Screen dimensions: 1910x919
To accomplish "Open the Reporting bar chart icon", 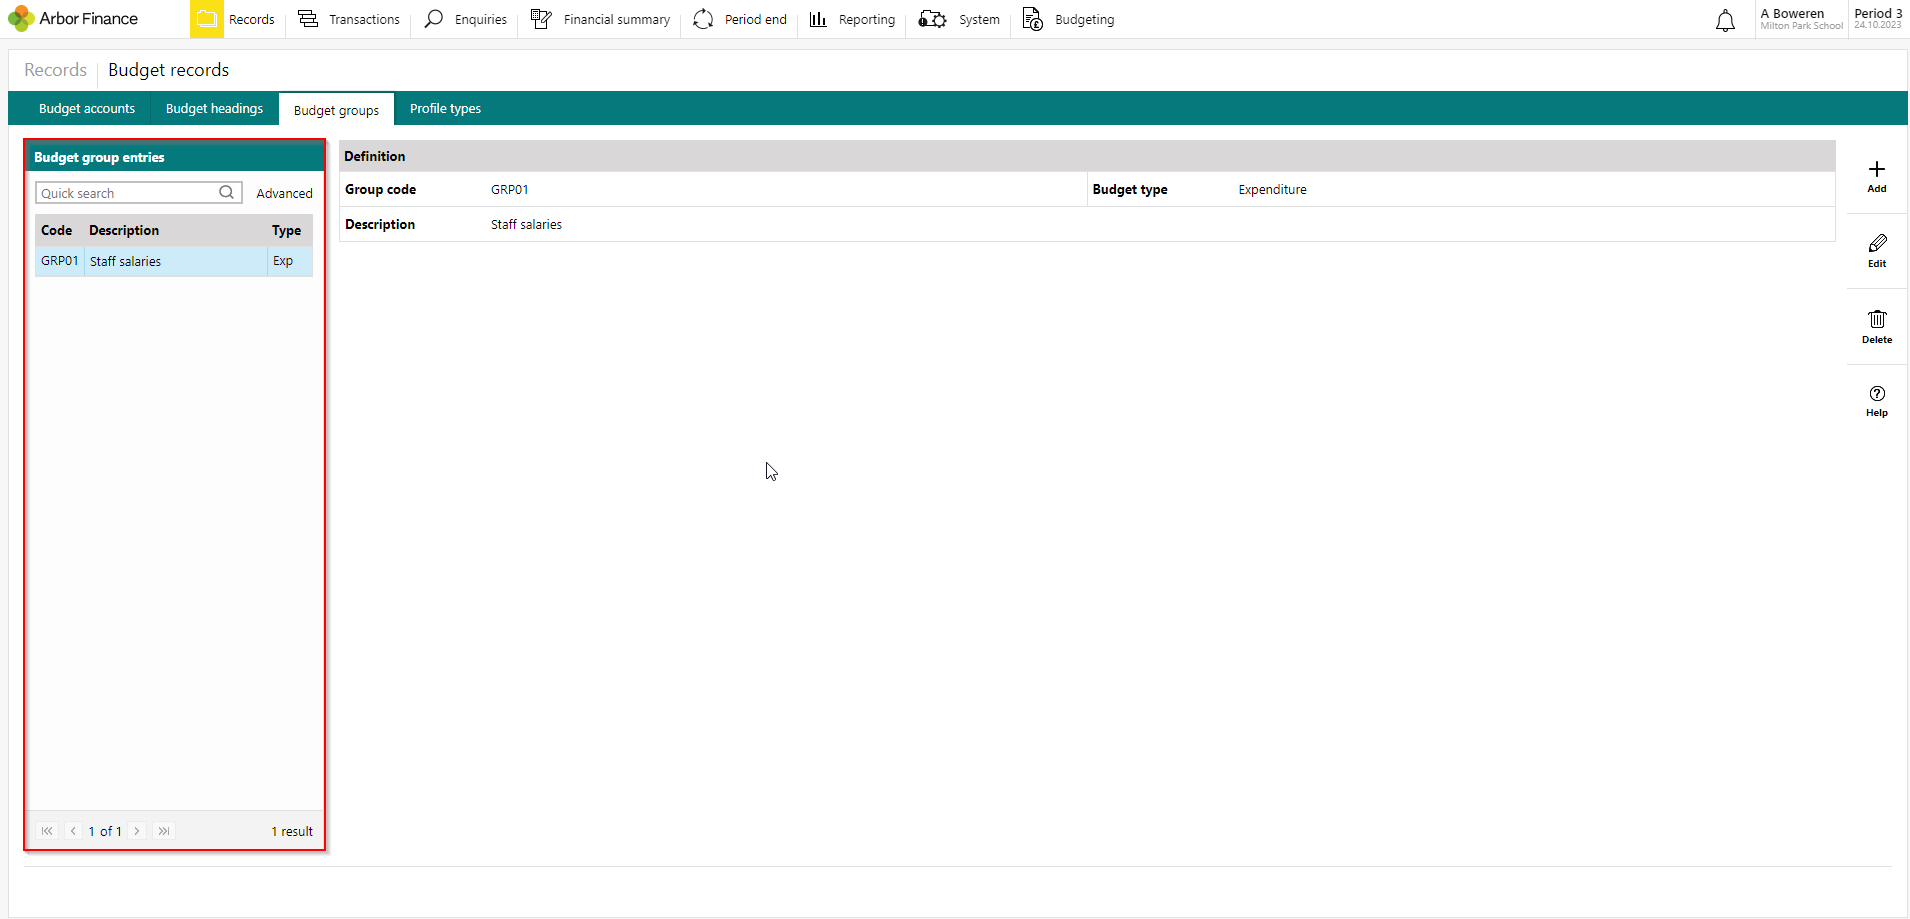I will click(x=818, y=19).
